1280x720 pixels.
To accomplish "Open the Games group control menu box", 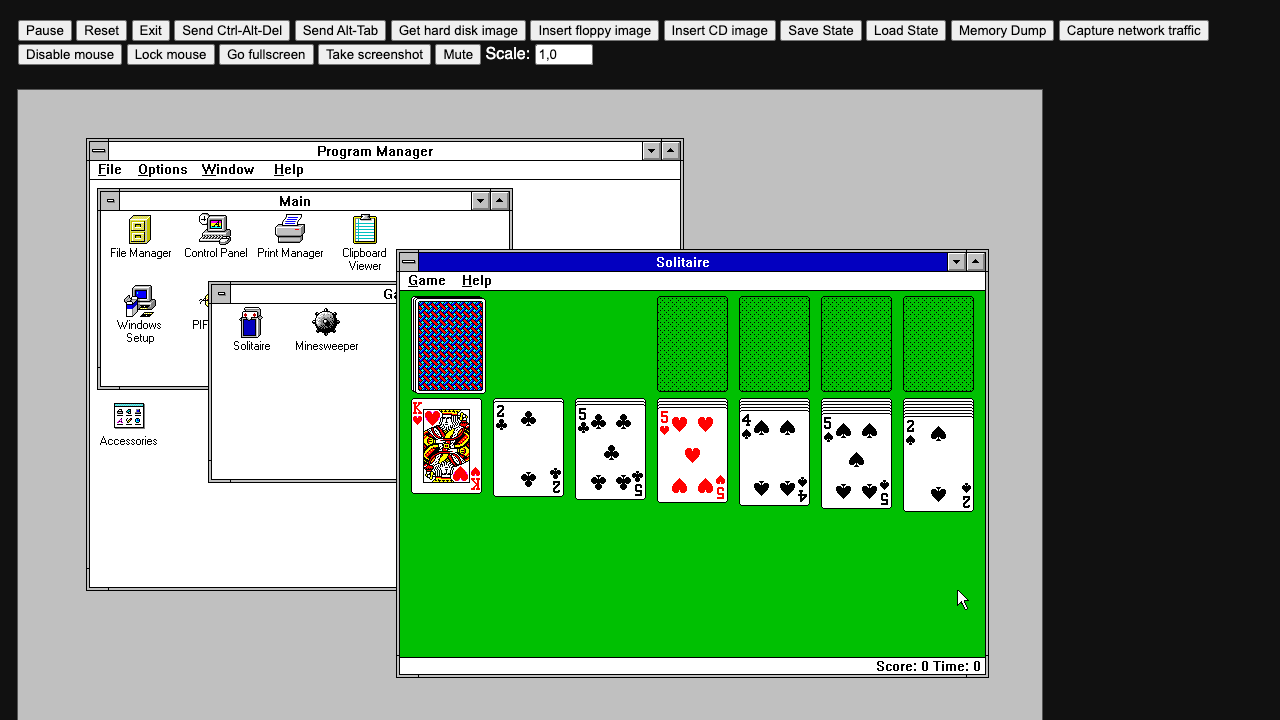I will pyautogui.click(x=221, y=294).
